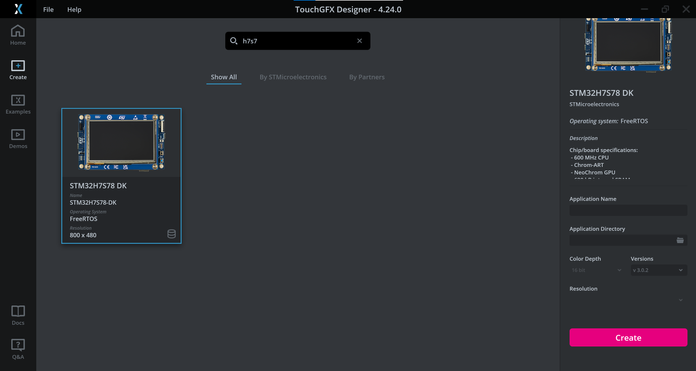
Task: Open the Color Depth dropdown
Action: pyautogui.click(x=597, y=270)
